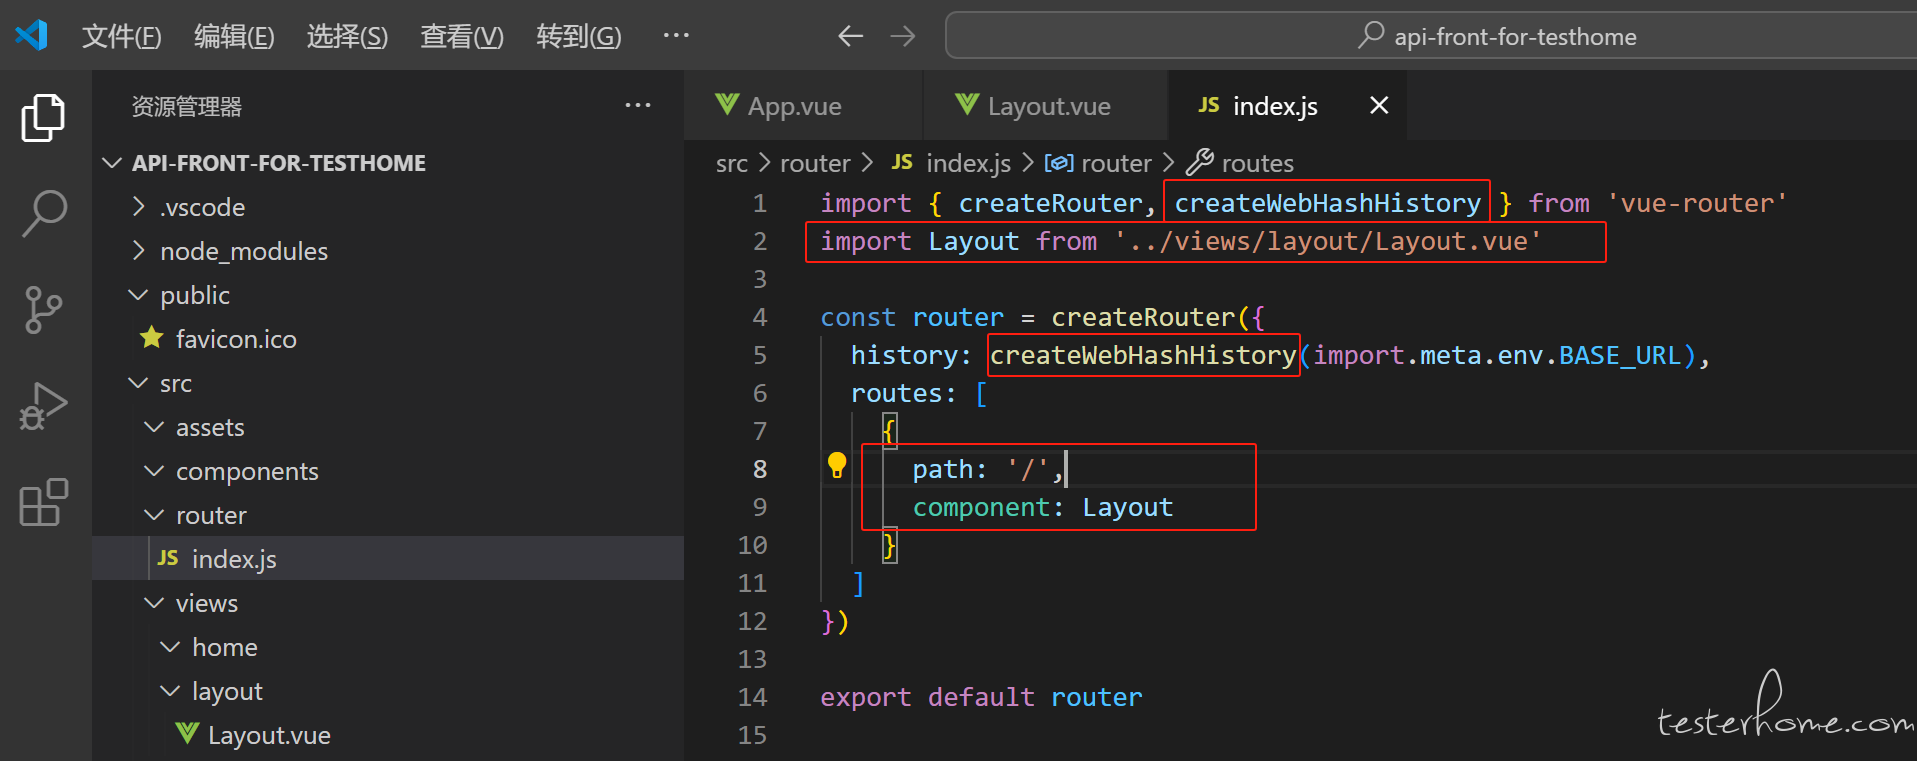
Task: Click the wrench icon in routes breadcrumb
Action: [1200, 162]
